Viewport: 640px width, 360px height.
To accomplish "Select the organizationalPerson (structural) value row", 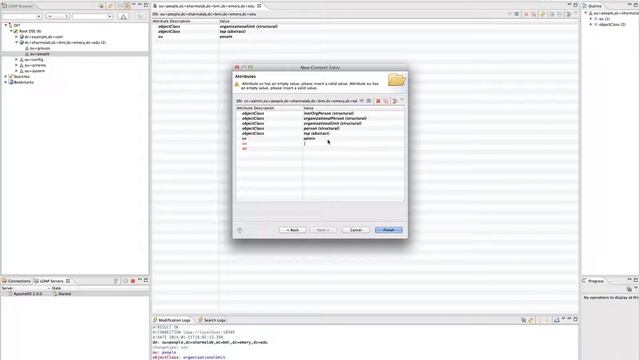I will click(335, 118).
